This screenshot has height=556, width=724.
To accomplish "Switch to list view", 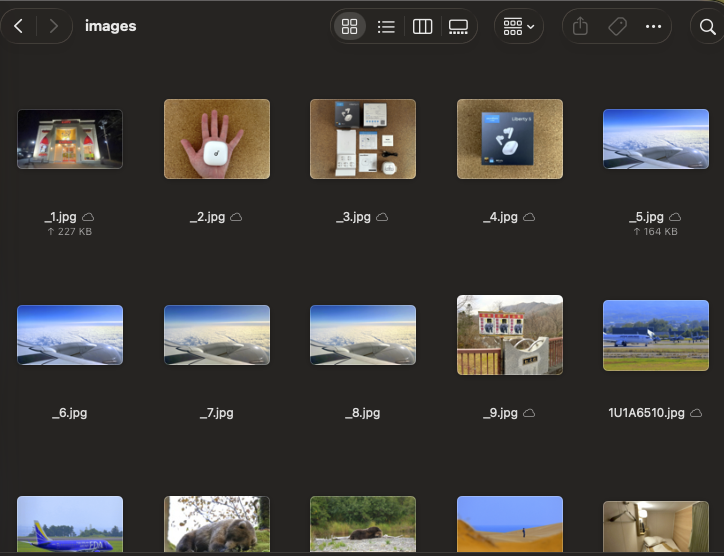I will pos(386,26).
